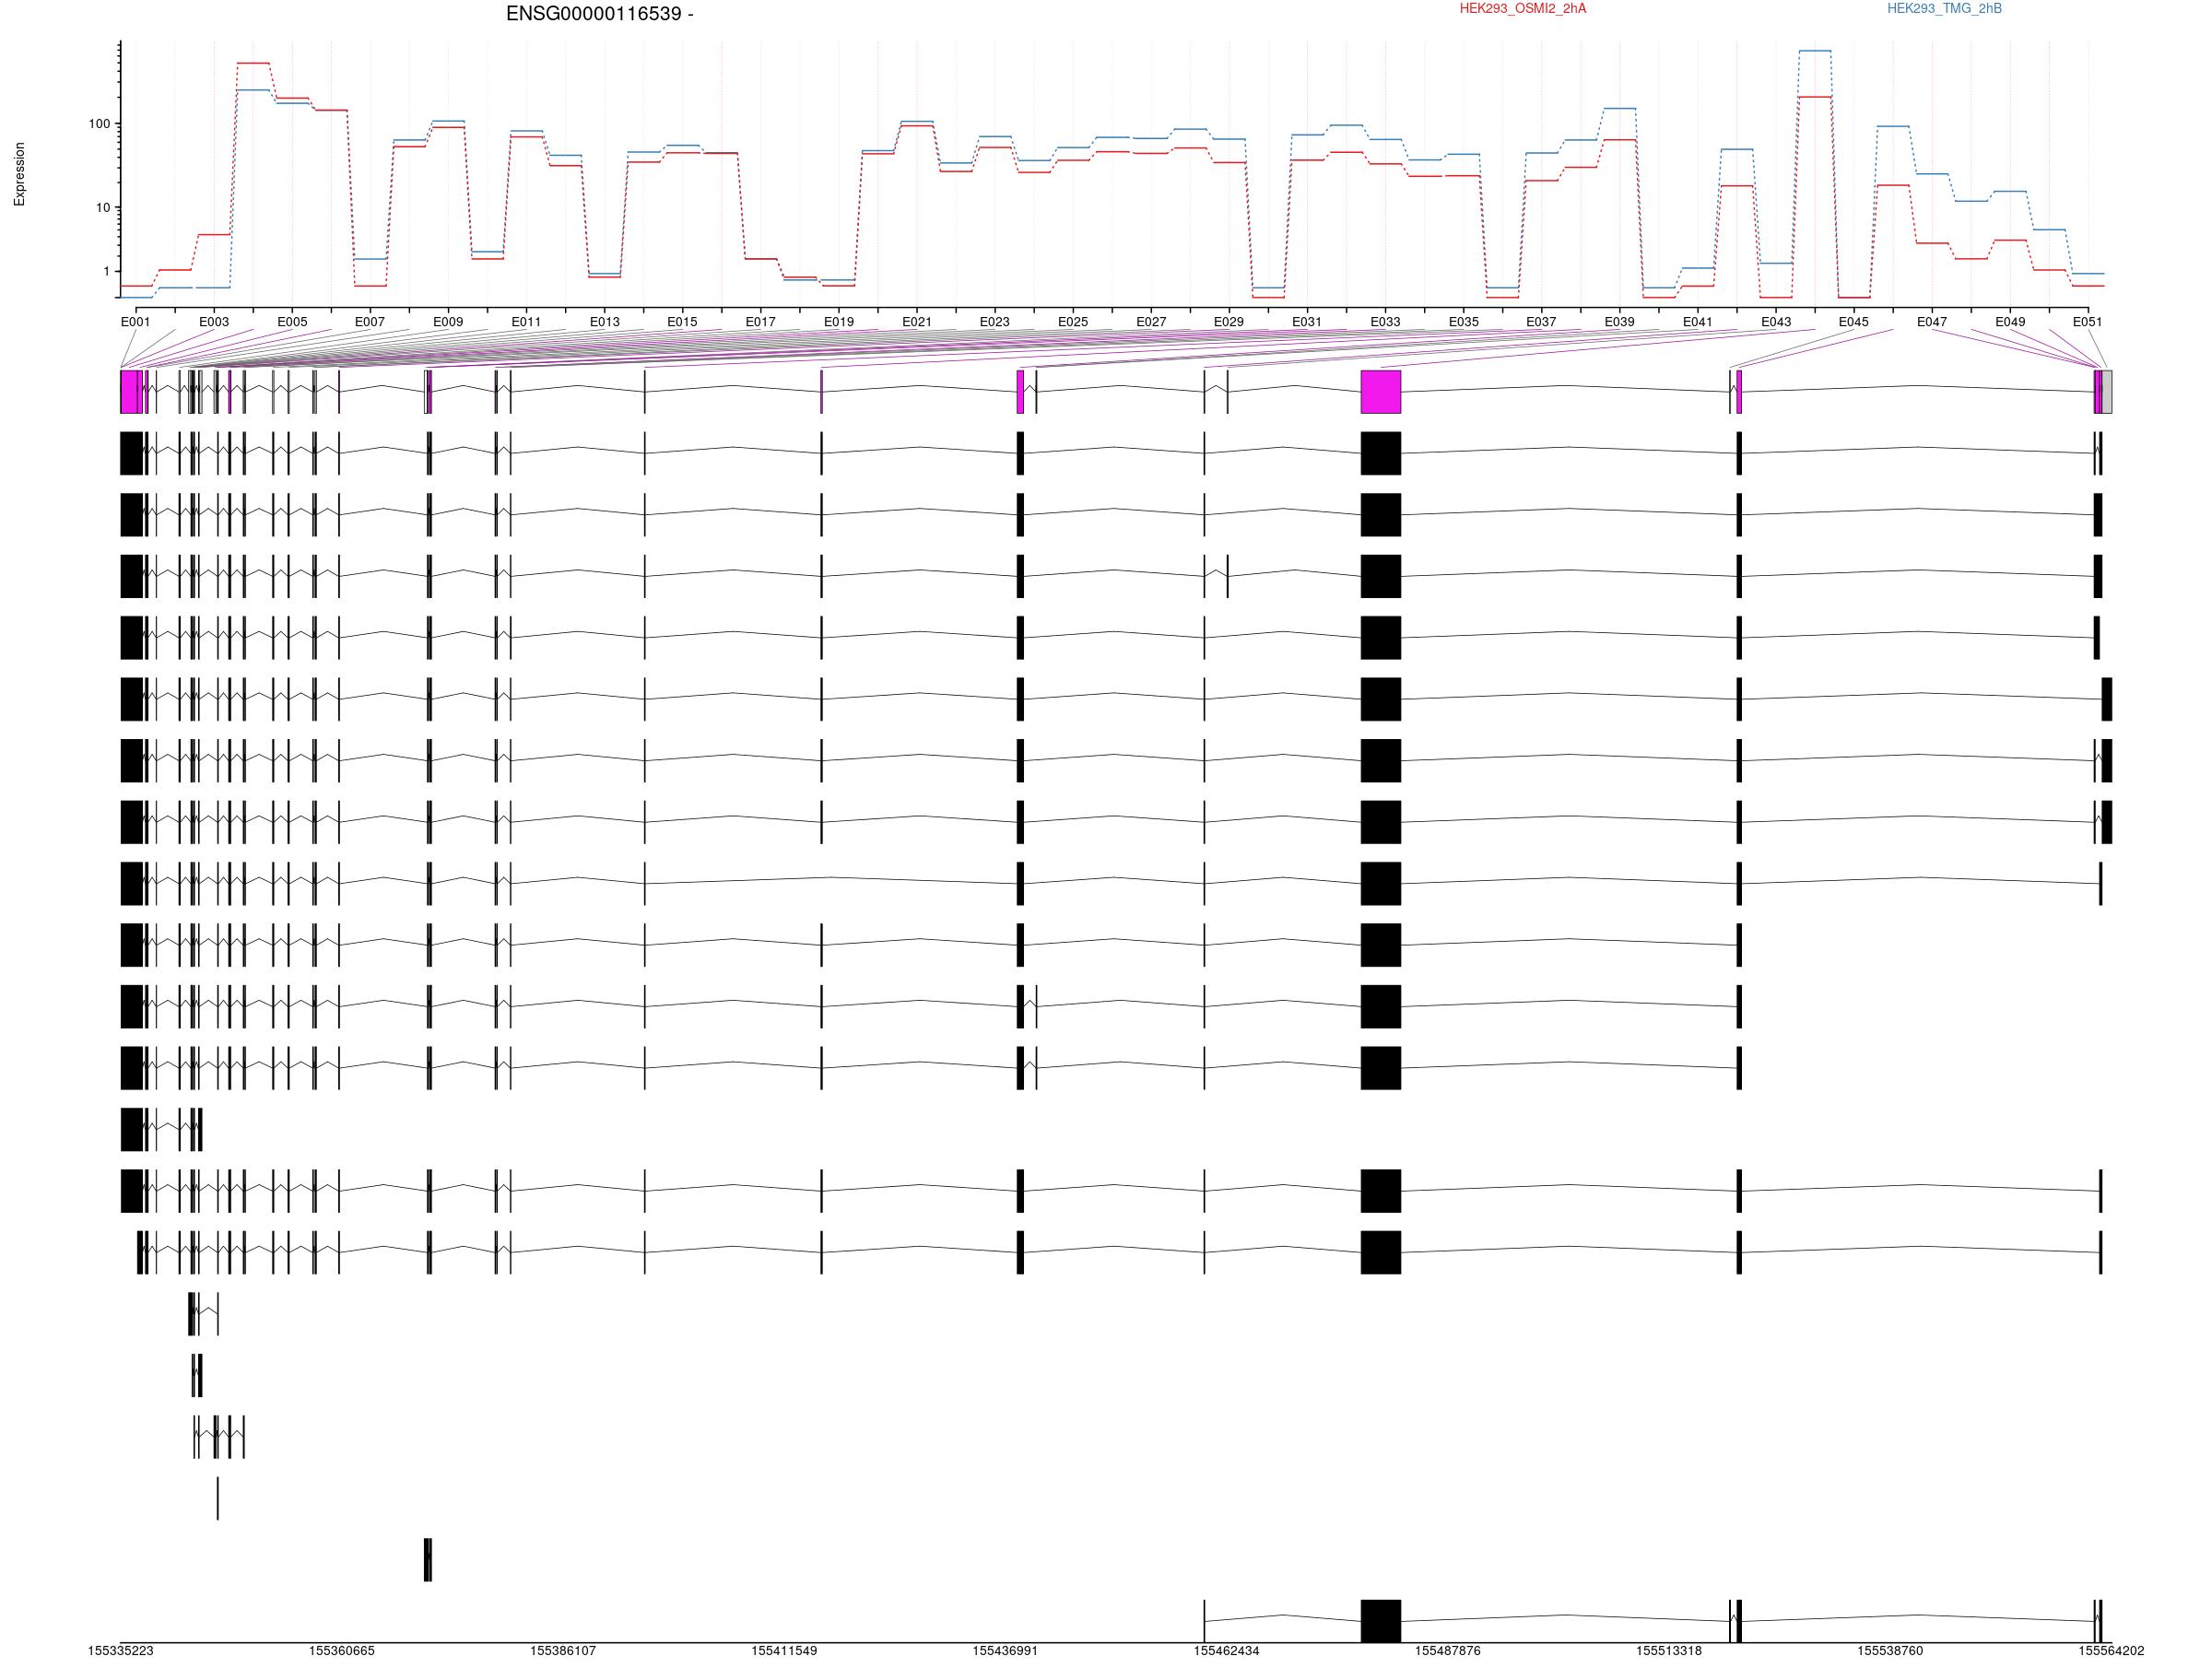Click exon label E001
The width and height of the screenshot is (2212, 1668).
click(135, 322)
